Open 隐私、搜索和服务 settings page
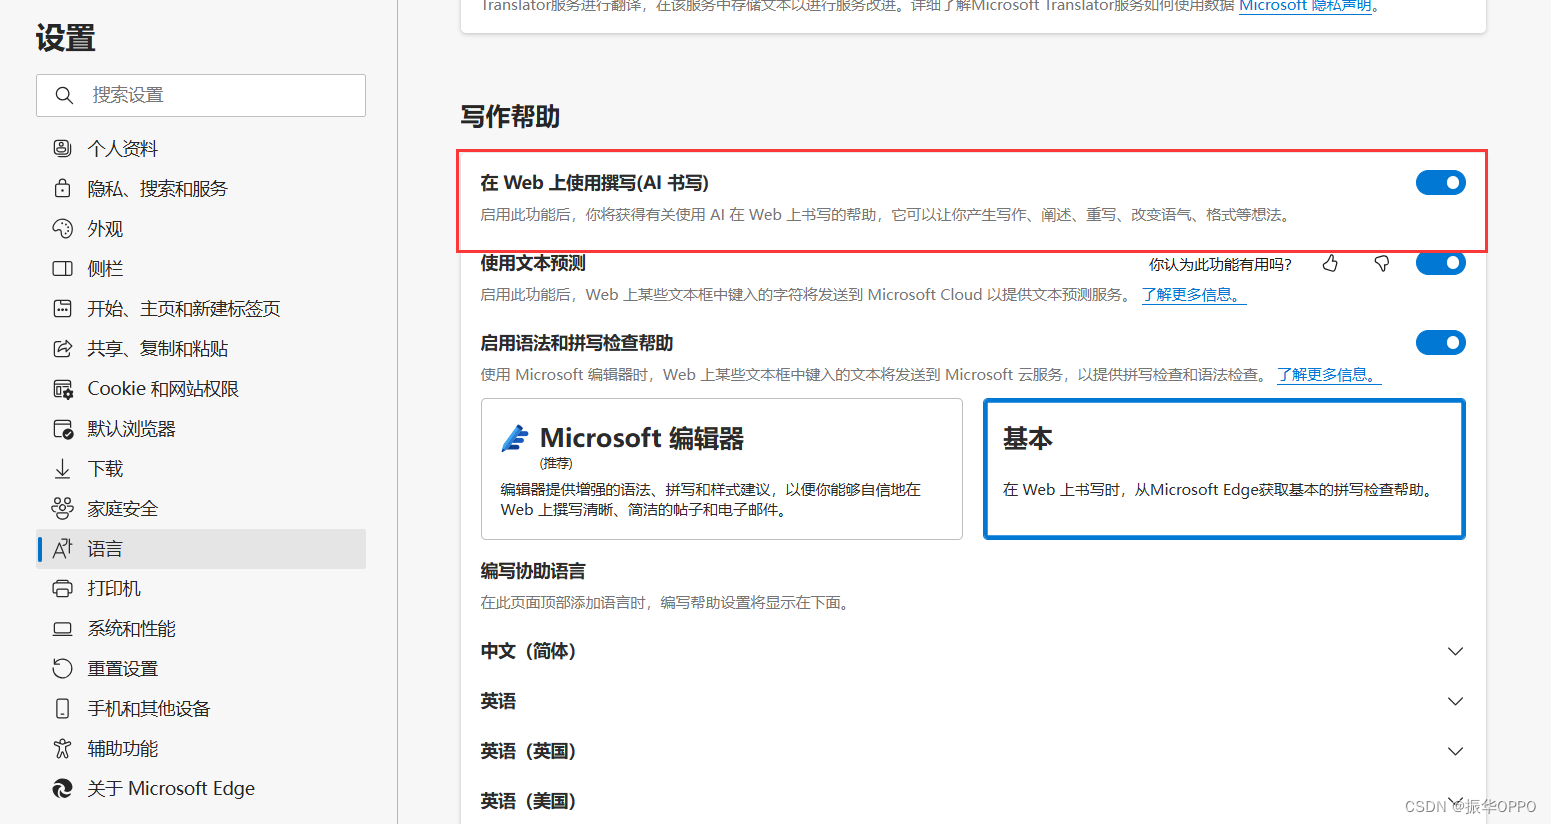1551x824 pixels. (x=201, y=188)
